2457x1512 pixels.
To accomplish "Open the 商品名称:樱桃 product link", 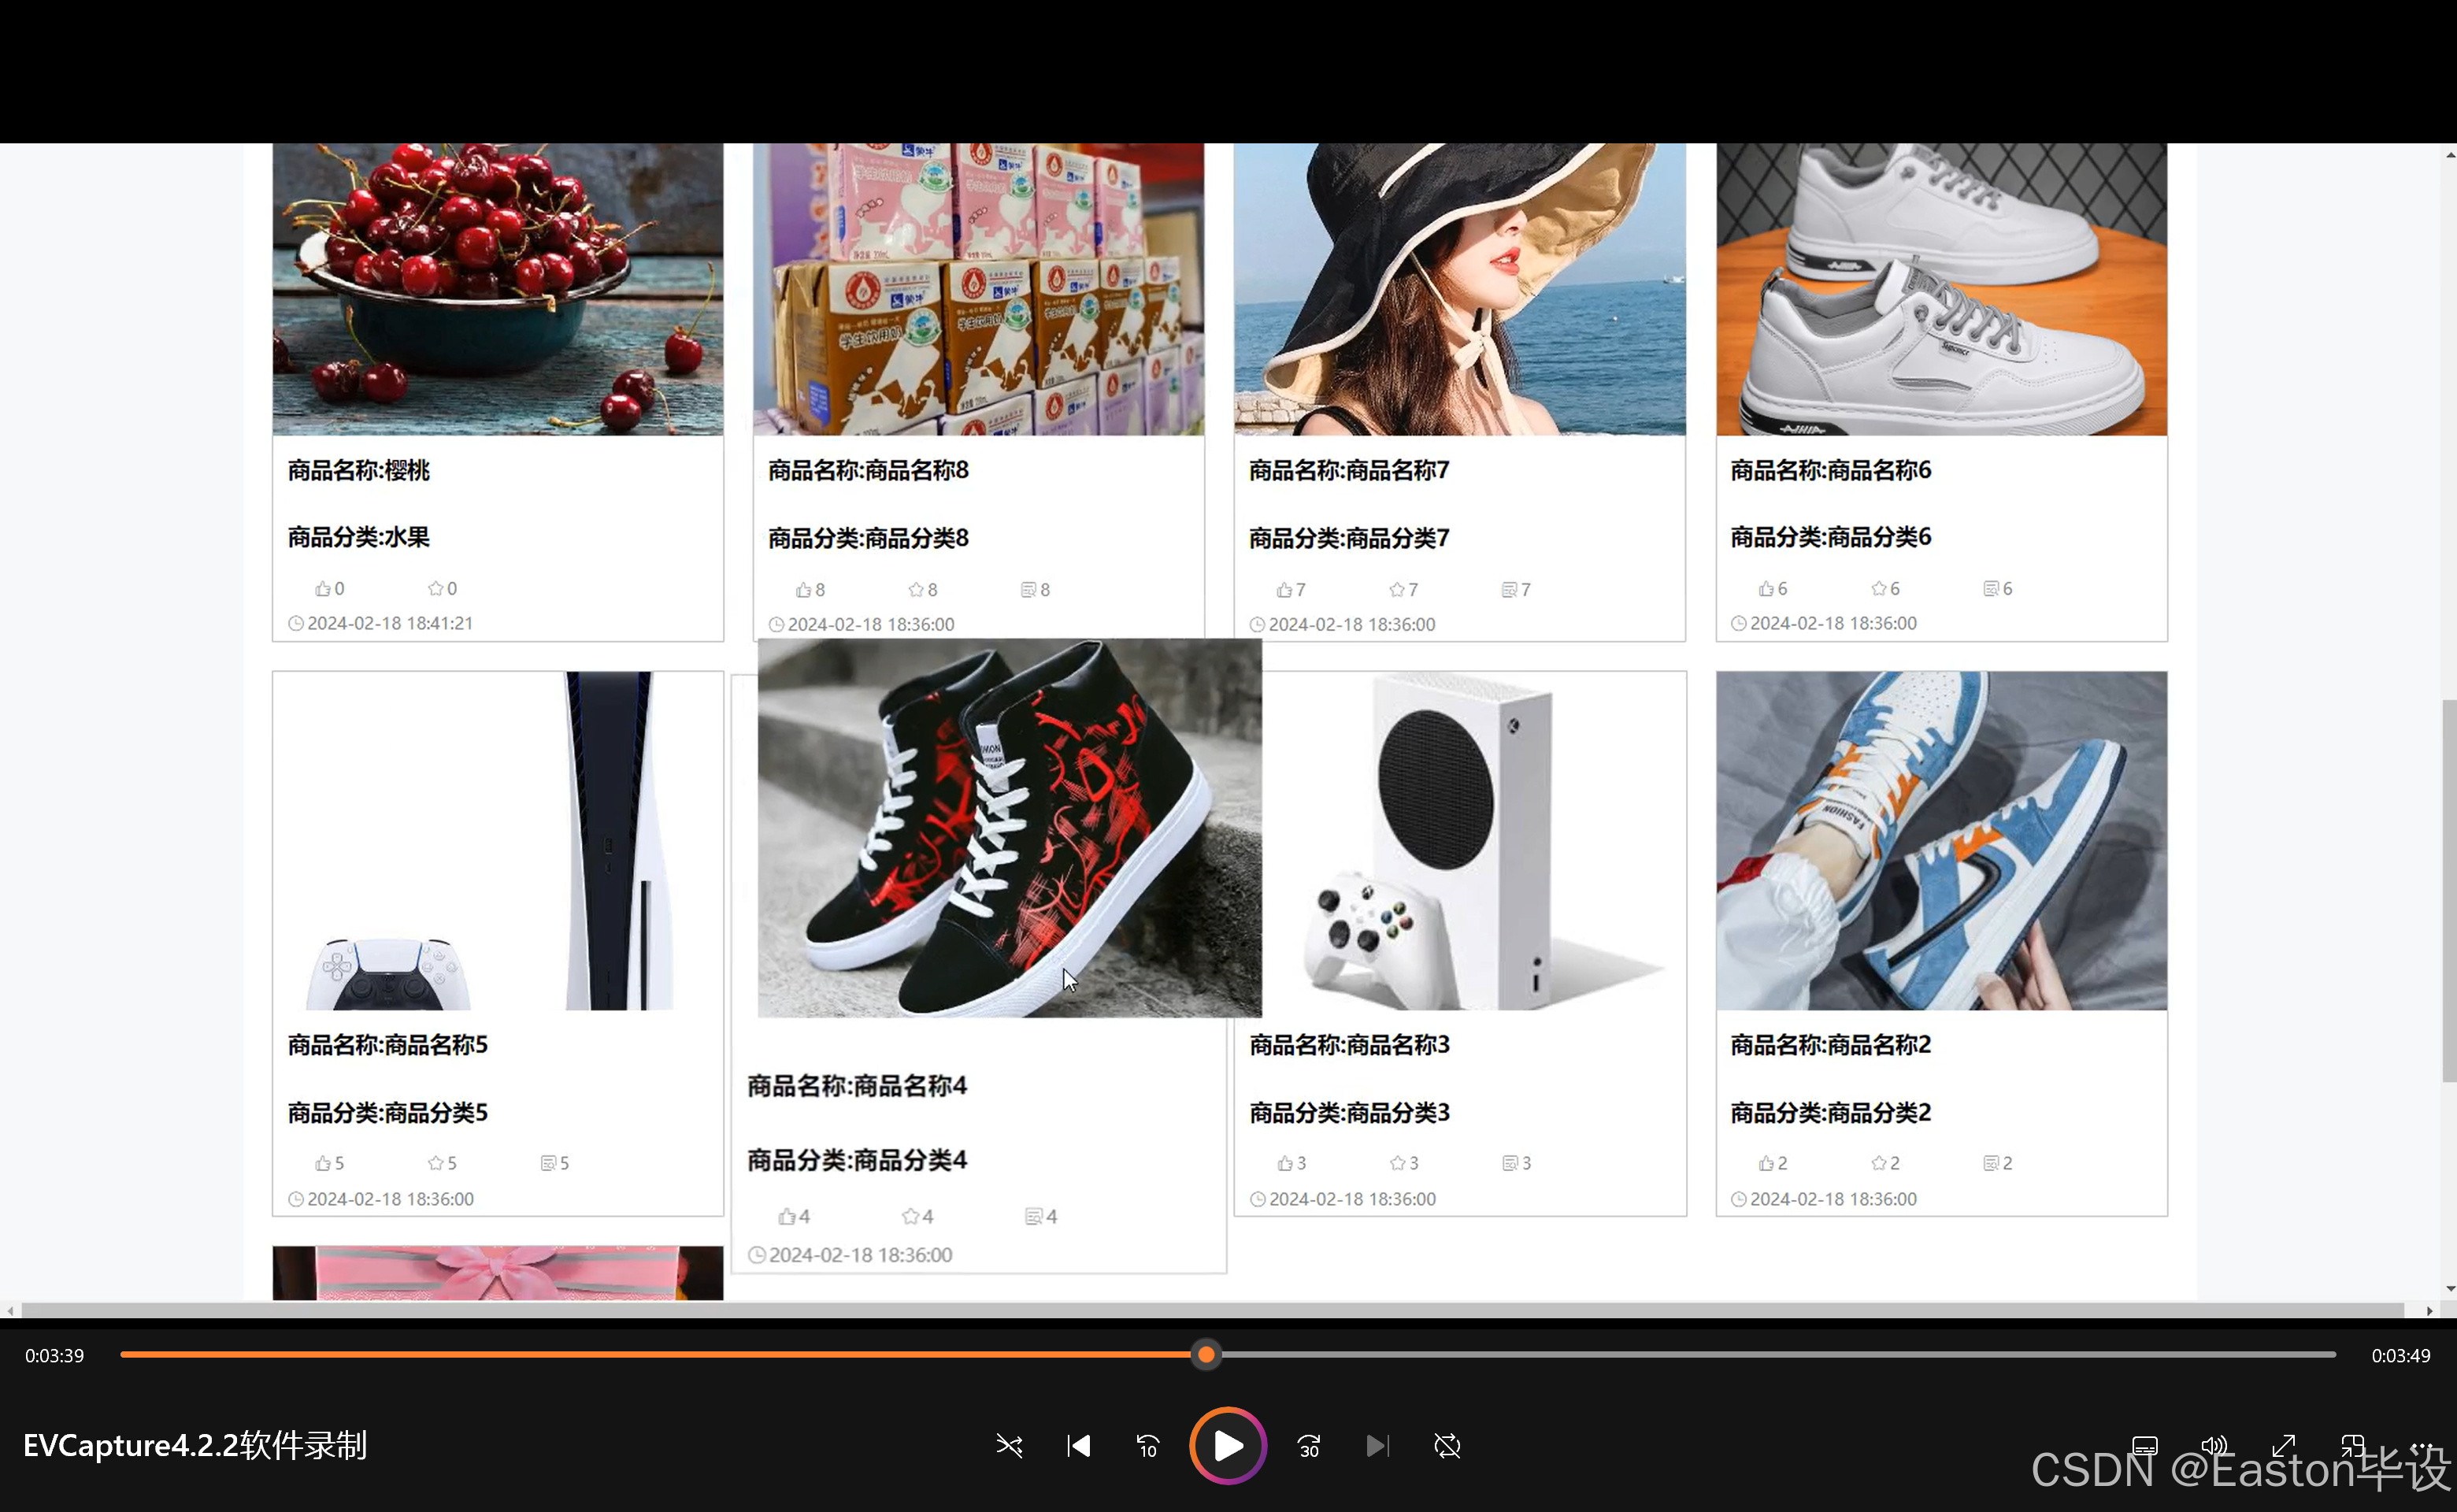I will click(356, 470).
